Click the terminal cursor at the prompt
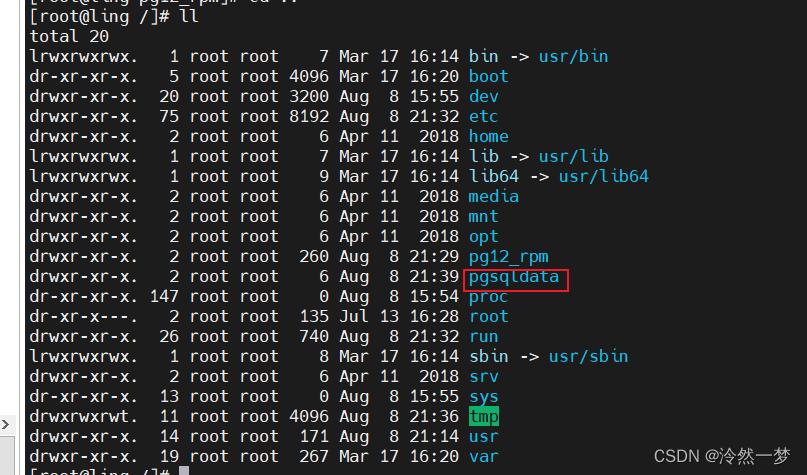This screenshot has width=807, height=475. 184,470
